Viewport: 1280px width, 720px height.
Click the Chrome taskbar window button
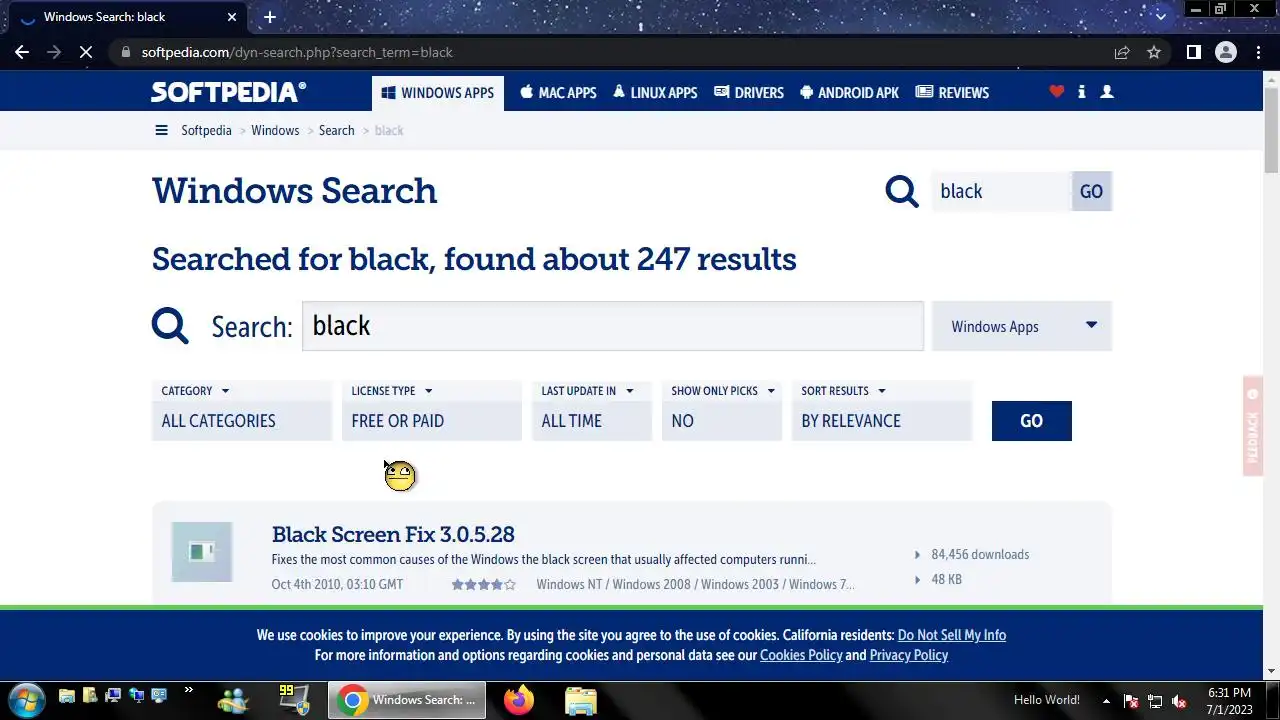tap(407, 700)
